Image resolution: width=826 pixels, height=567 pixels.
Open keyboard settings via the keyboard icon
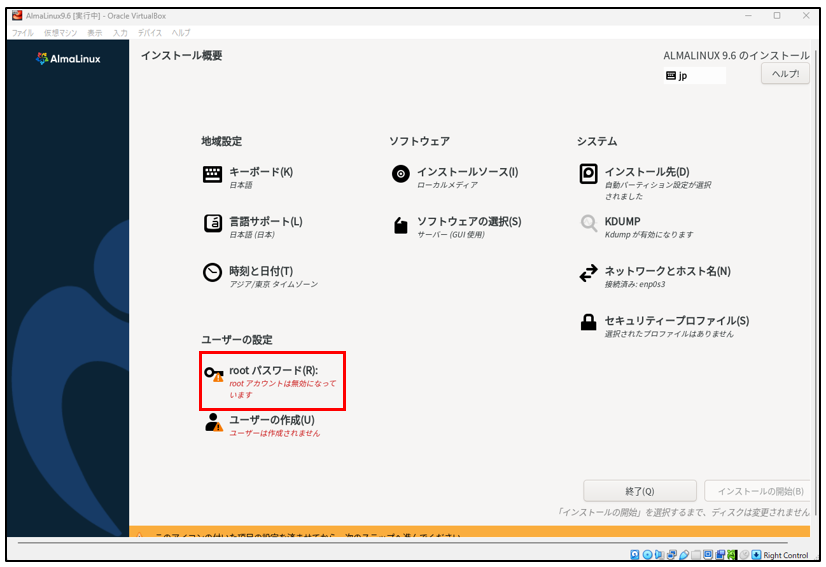[x=212, y=175]
